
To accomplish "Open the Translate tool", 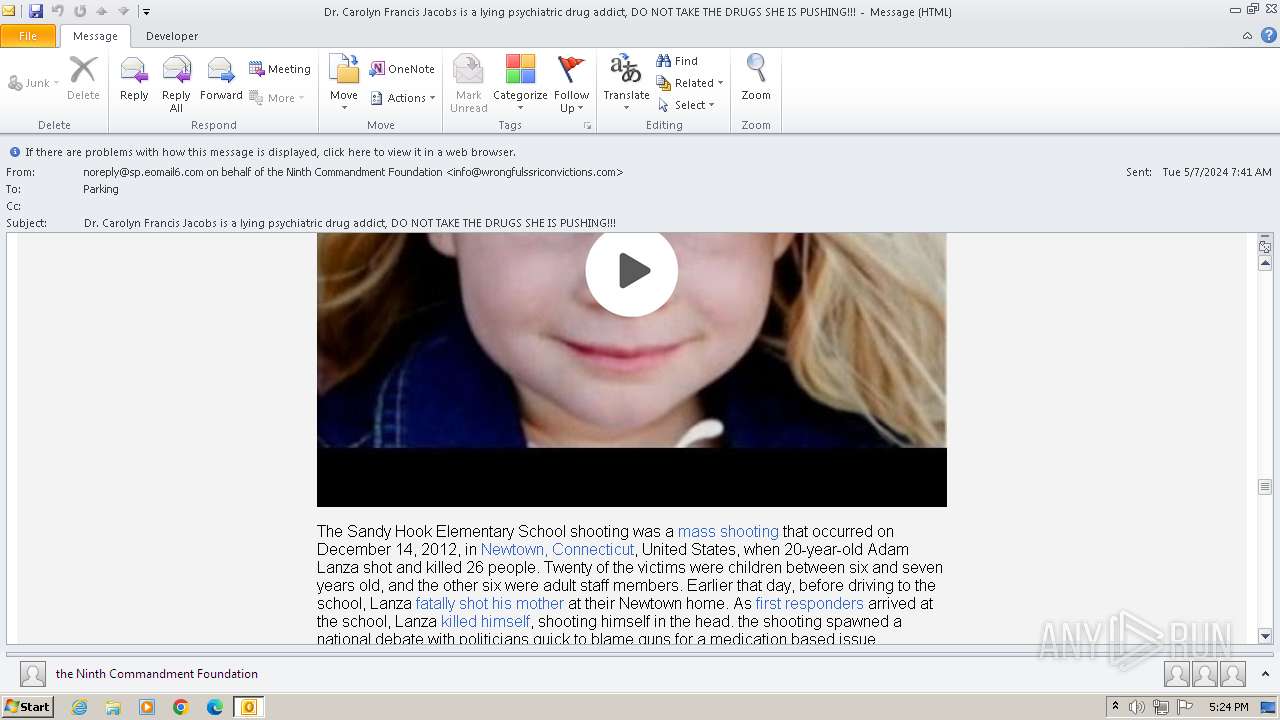I will click(x=626, y=84).
